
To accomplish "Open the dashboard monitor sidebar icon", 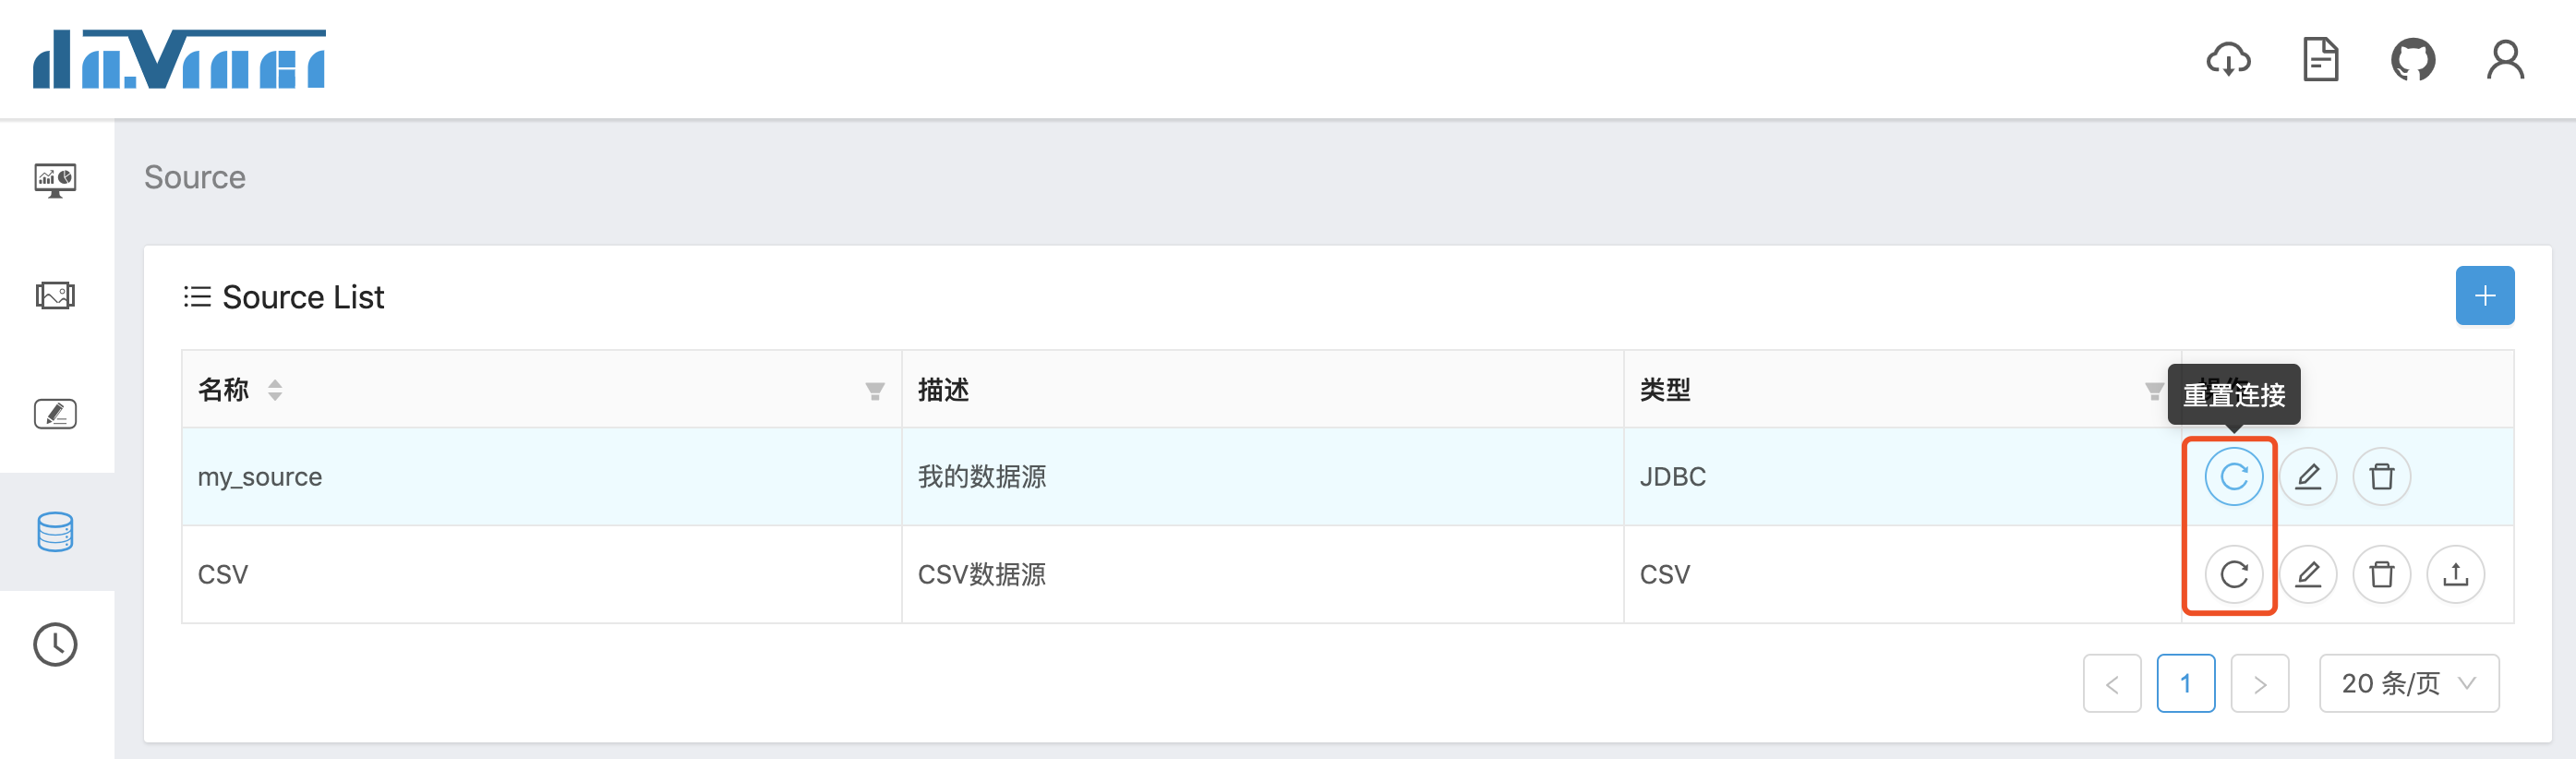I will point(55,180).
